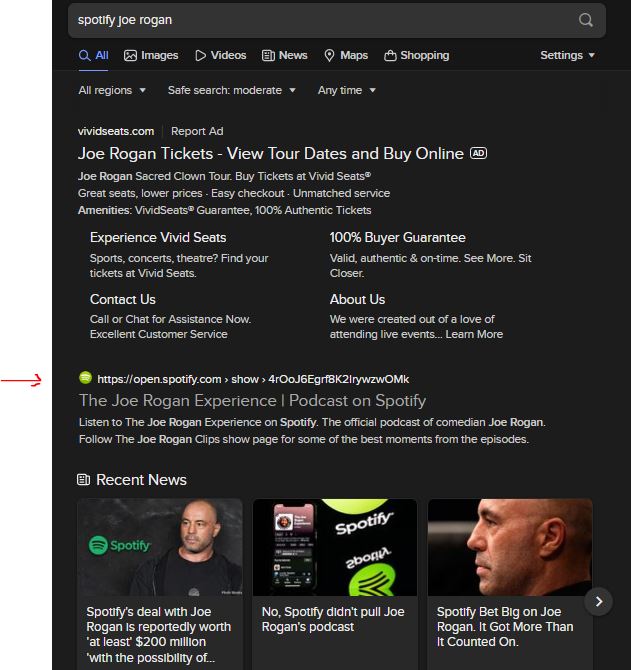Click 'Amenities: VividSeats Guarantee' line

click(x=224, y=210)
